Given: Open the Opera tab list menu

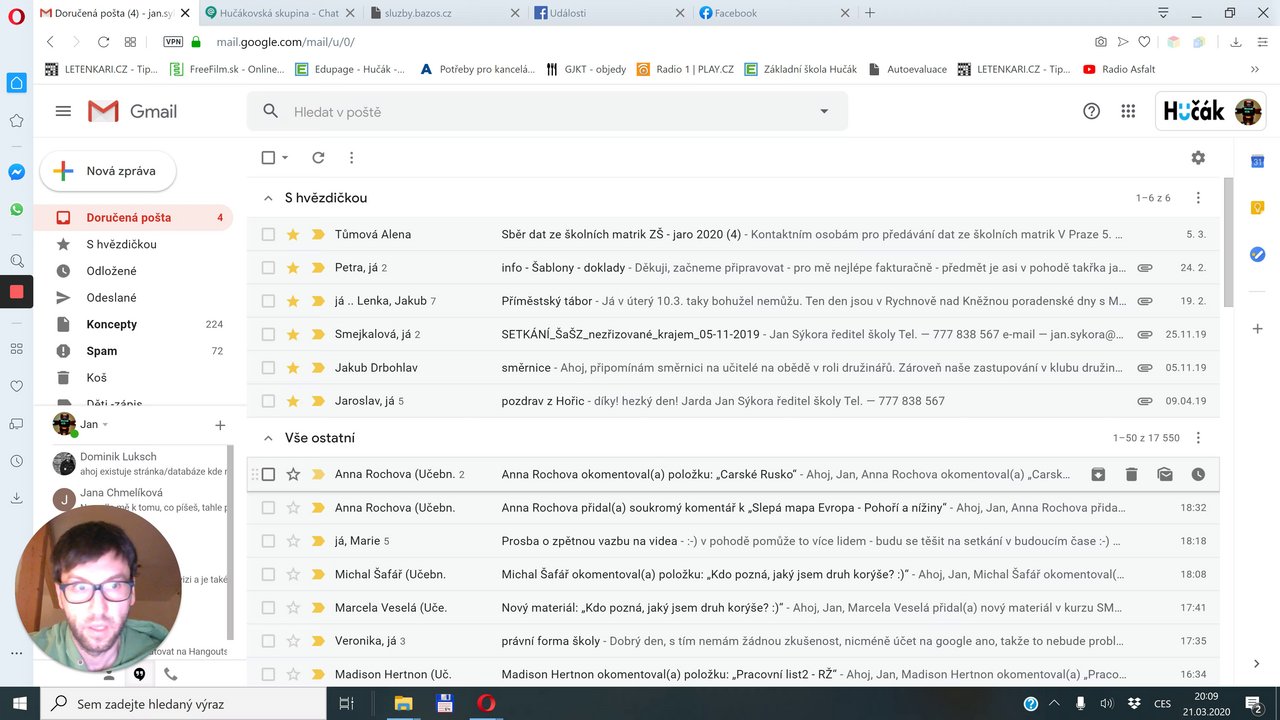Looking at the screenshot, I should coord(1163,13).
